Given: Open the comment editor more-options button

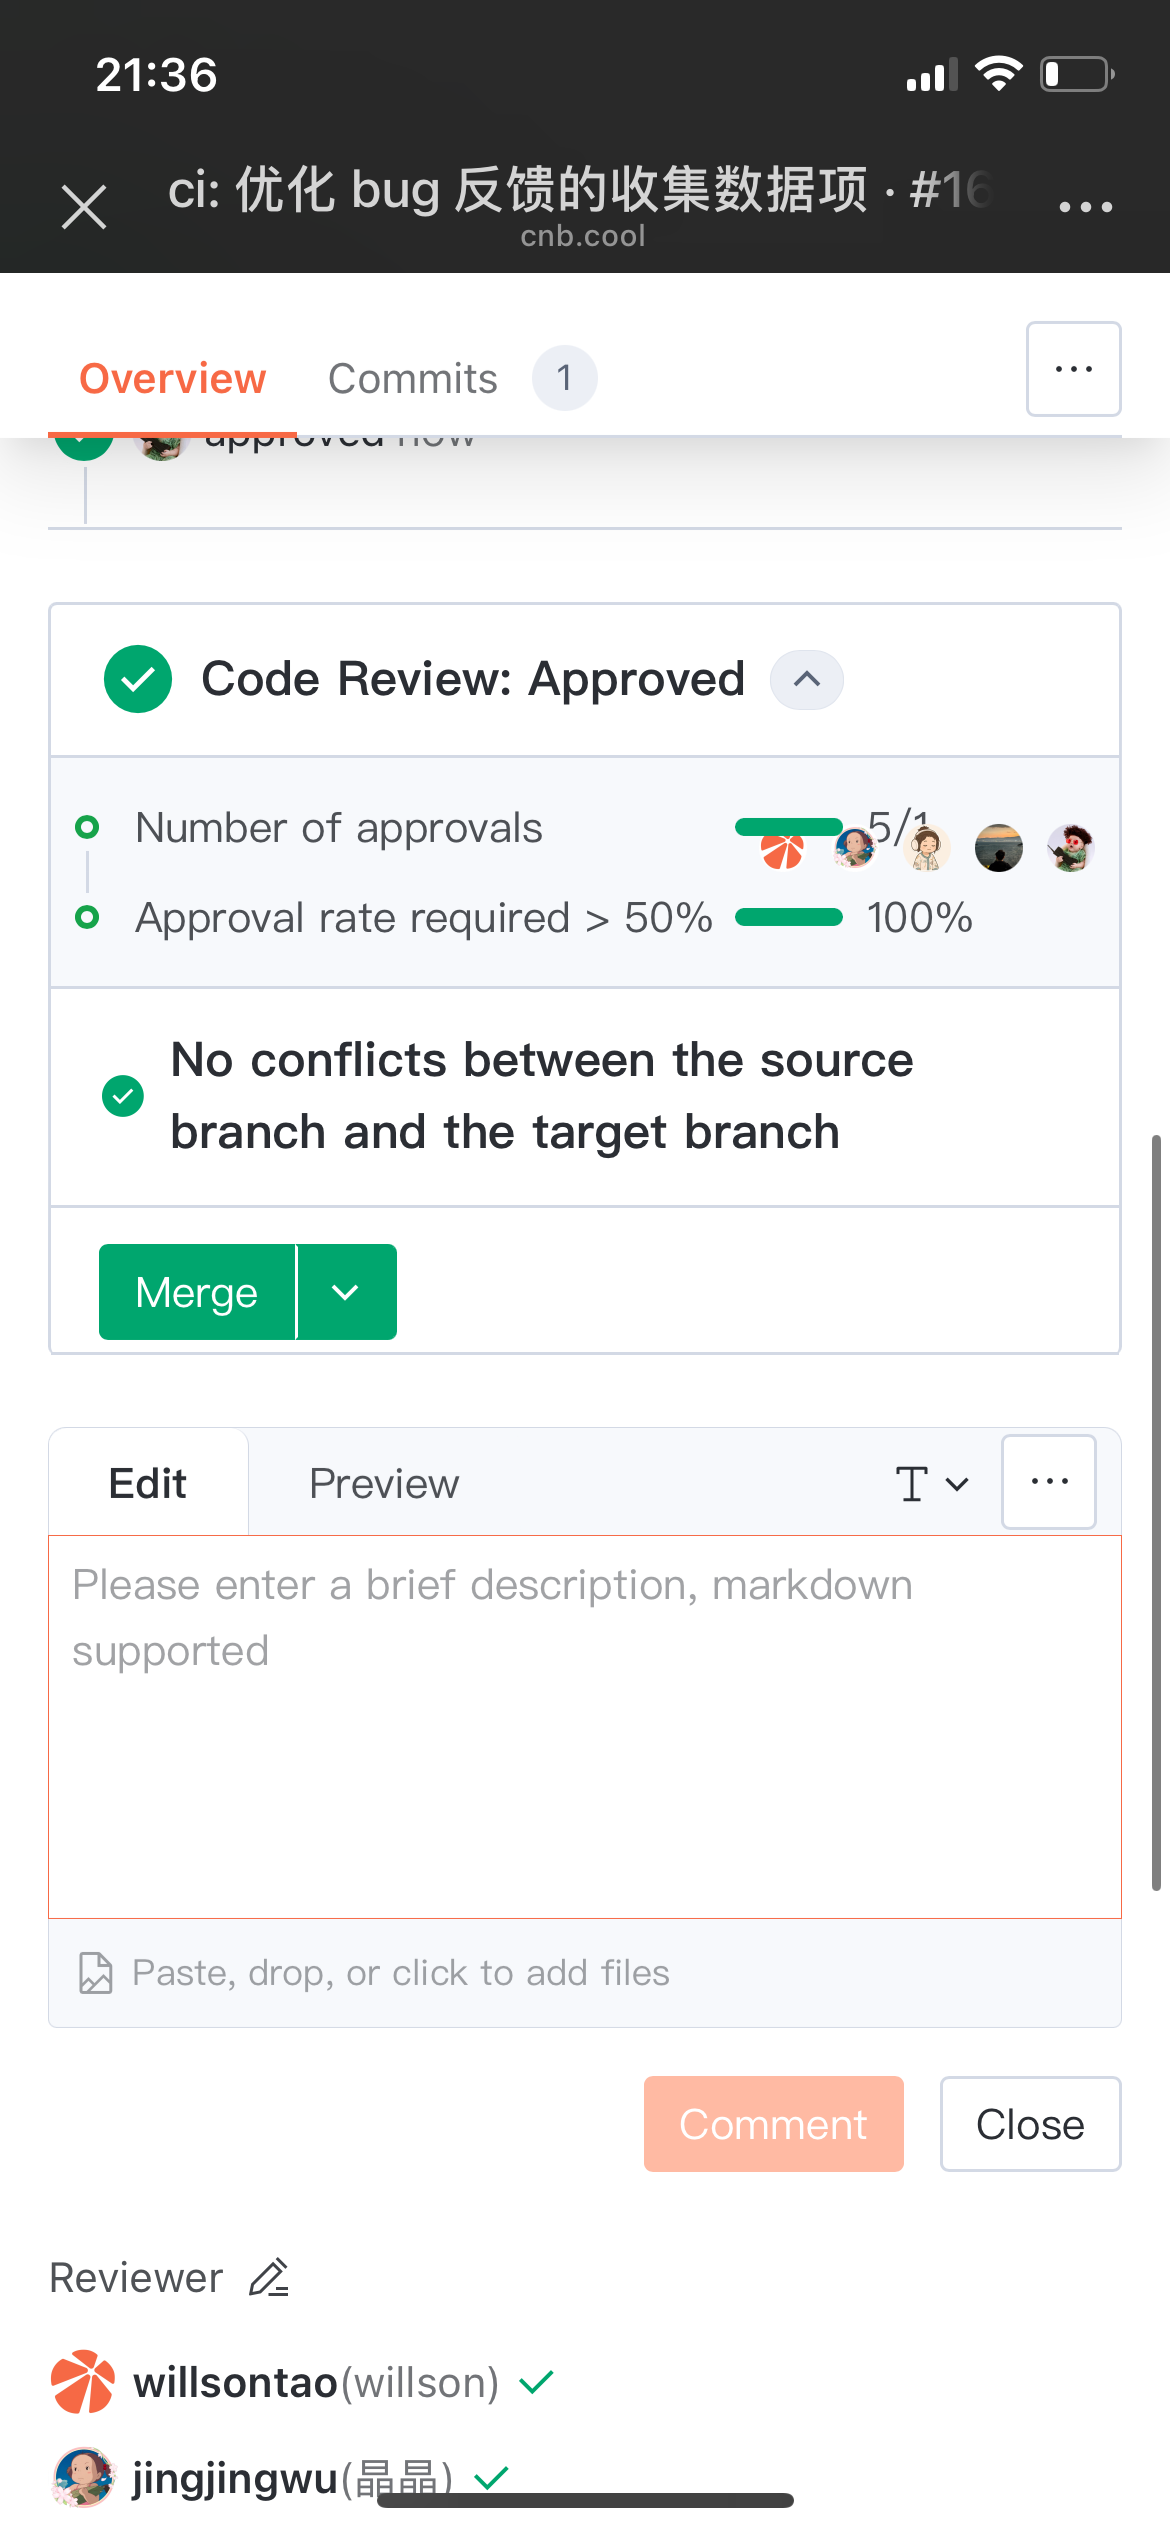Looking at the screenshot, I should click(1049, 1482).
